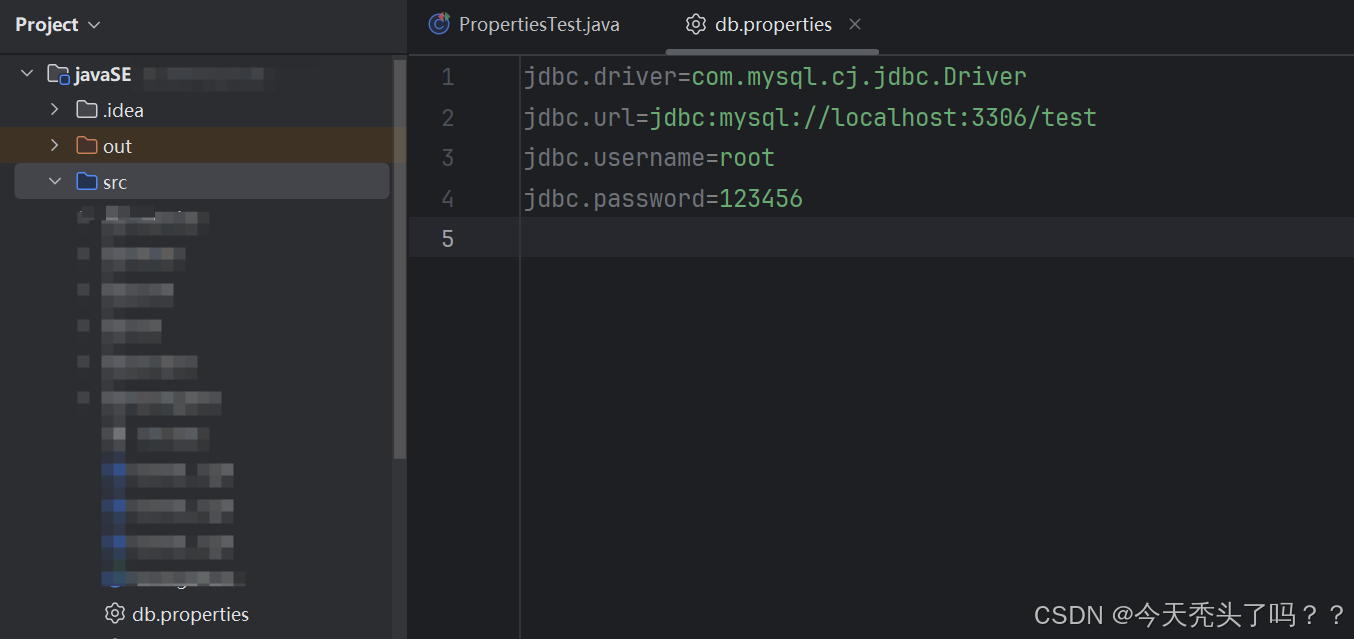Click the gear icon on db.properties tab

tap(696, 23)
